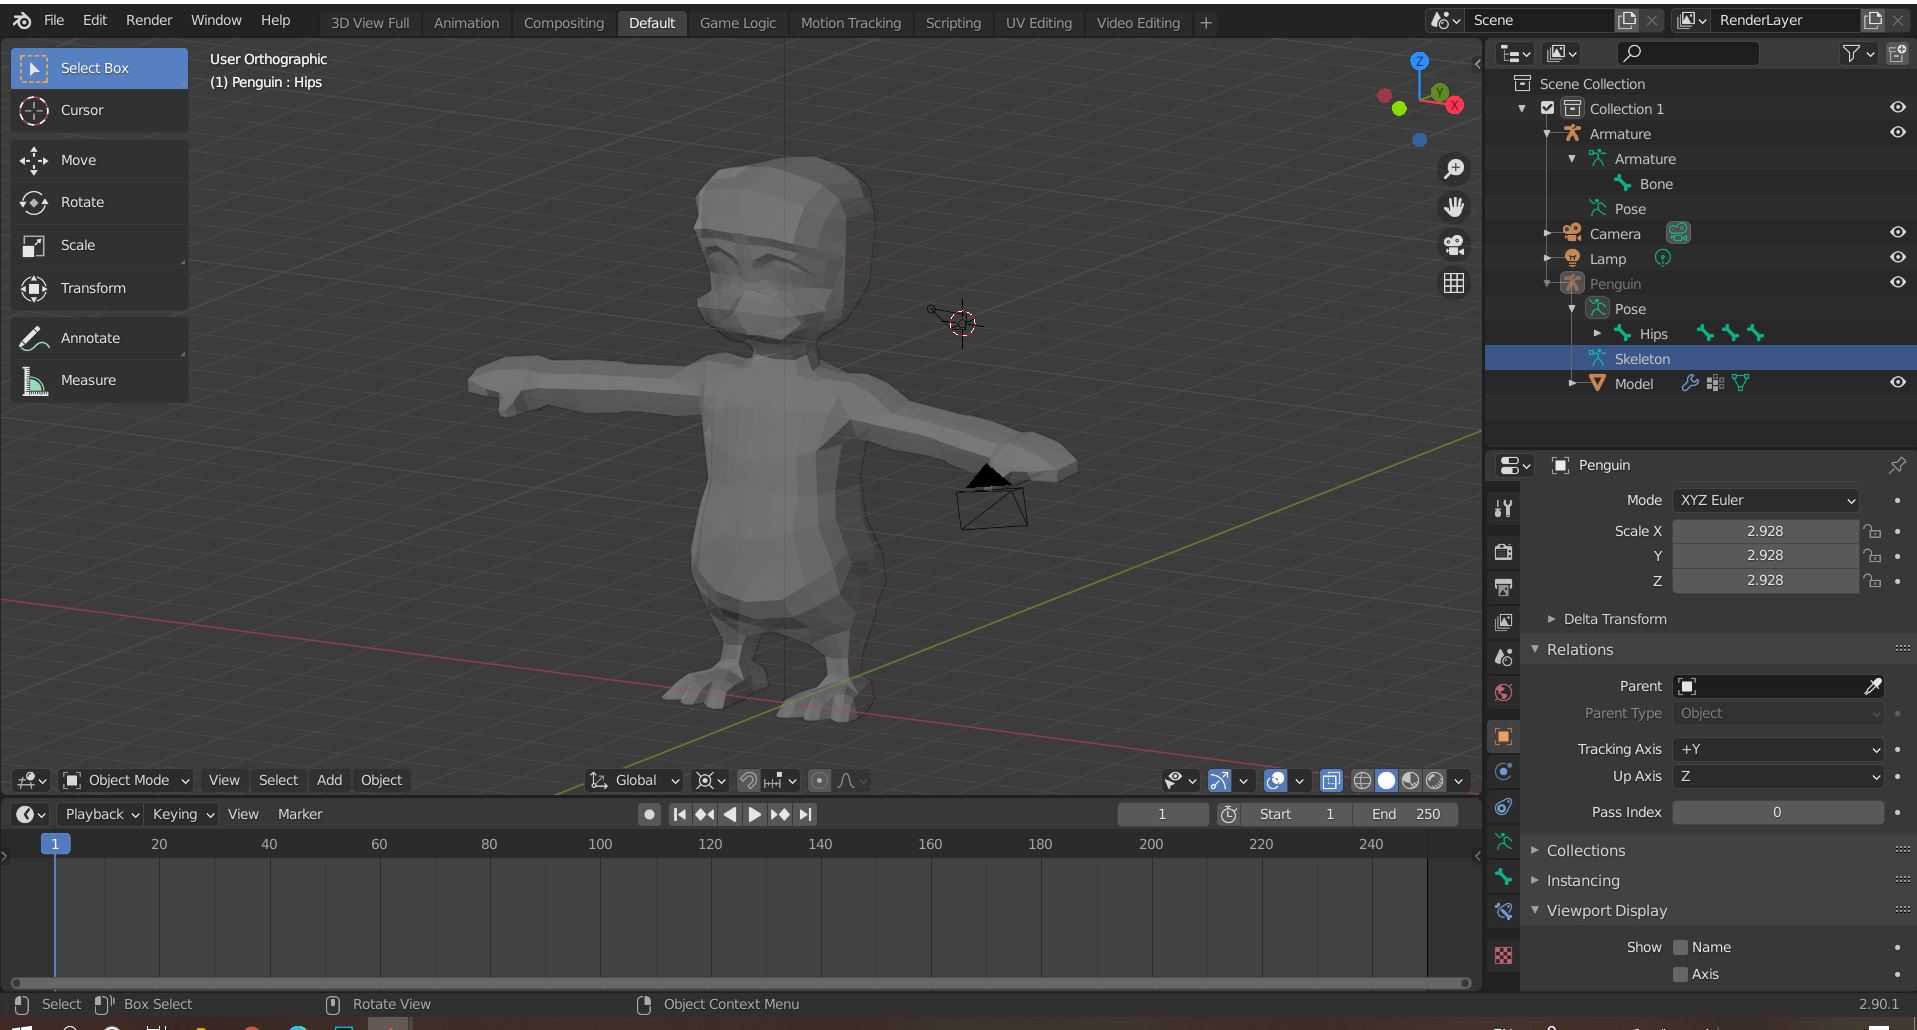Screen dimensions: 1917x1030
Task: Switch to the Scripting workspace tab
Action: (953, 22)
